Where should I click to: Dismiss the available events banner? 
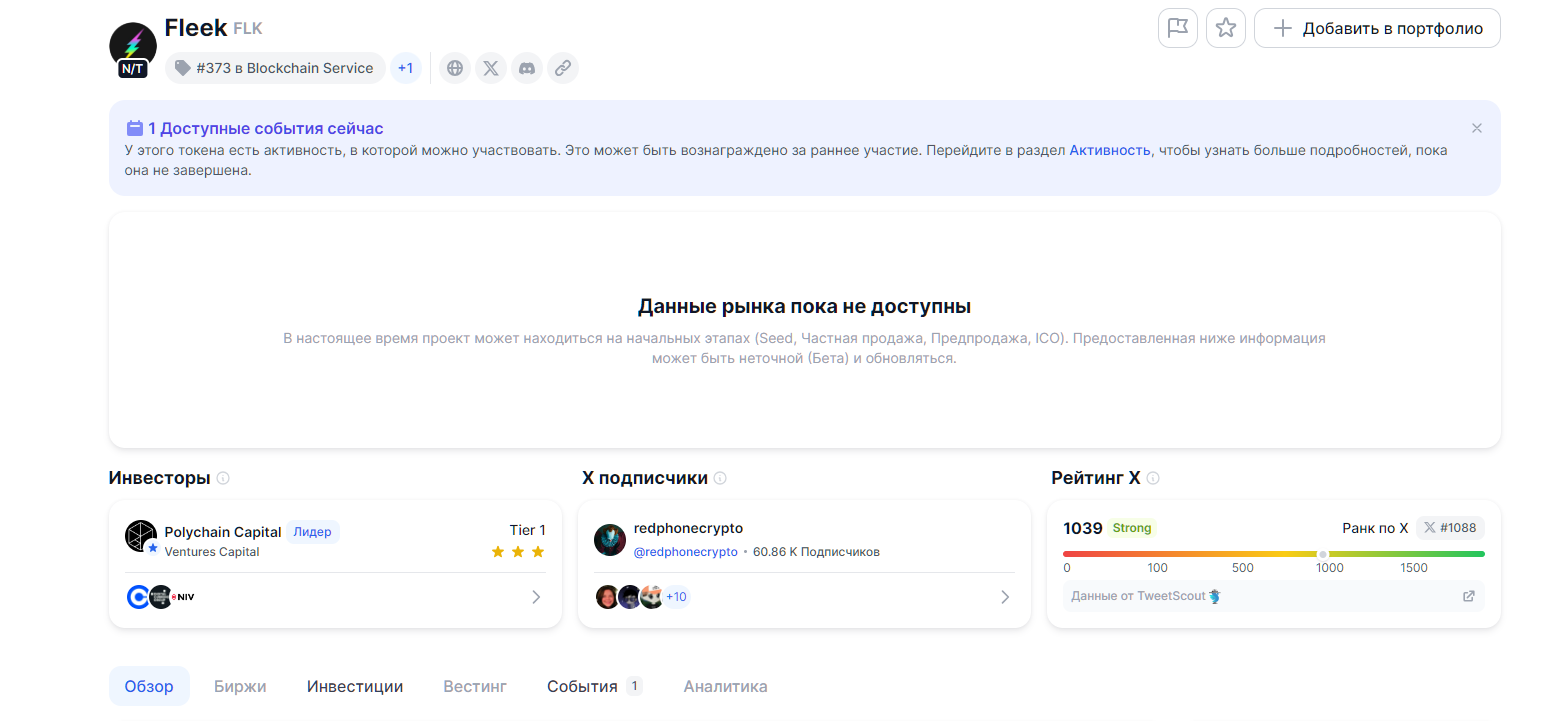(x=1477, y=128)
